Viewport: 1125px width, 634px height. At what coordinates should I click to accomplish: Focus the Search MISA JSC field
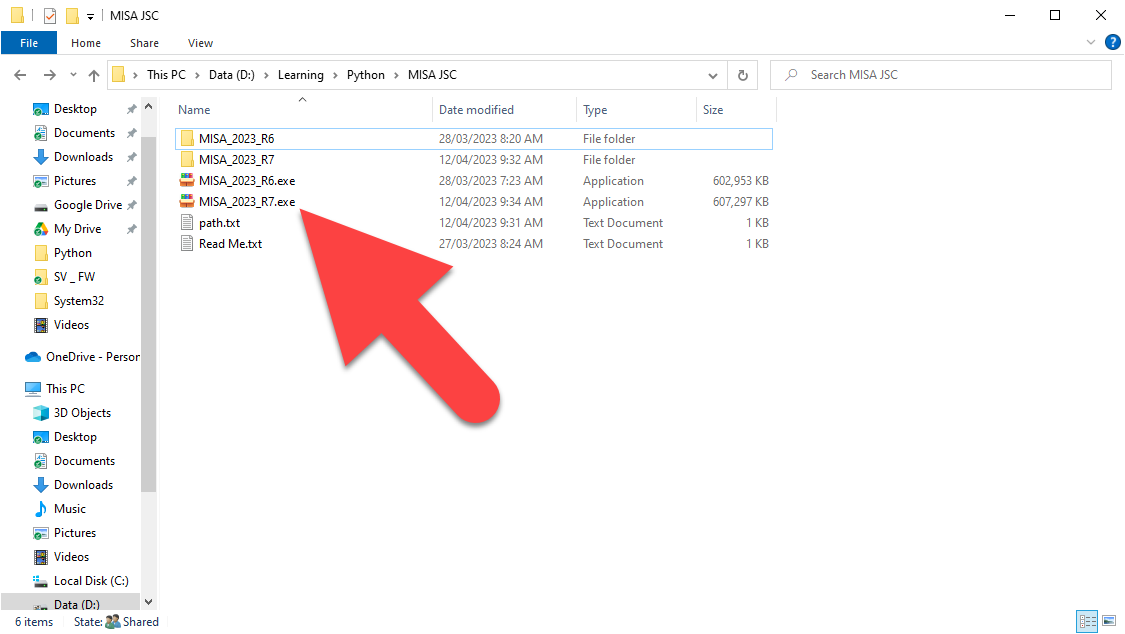click(941, 75)
